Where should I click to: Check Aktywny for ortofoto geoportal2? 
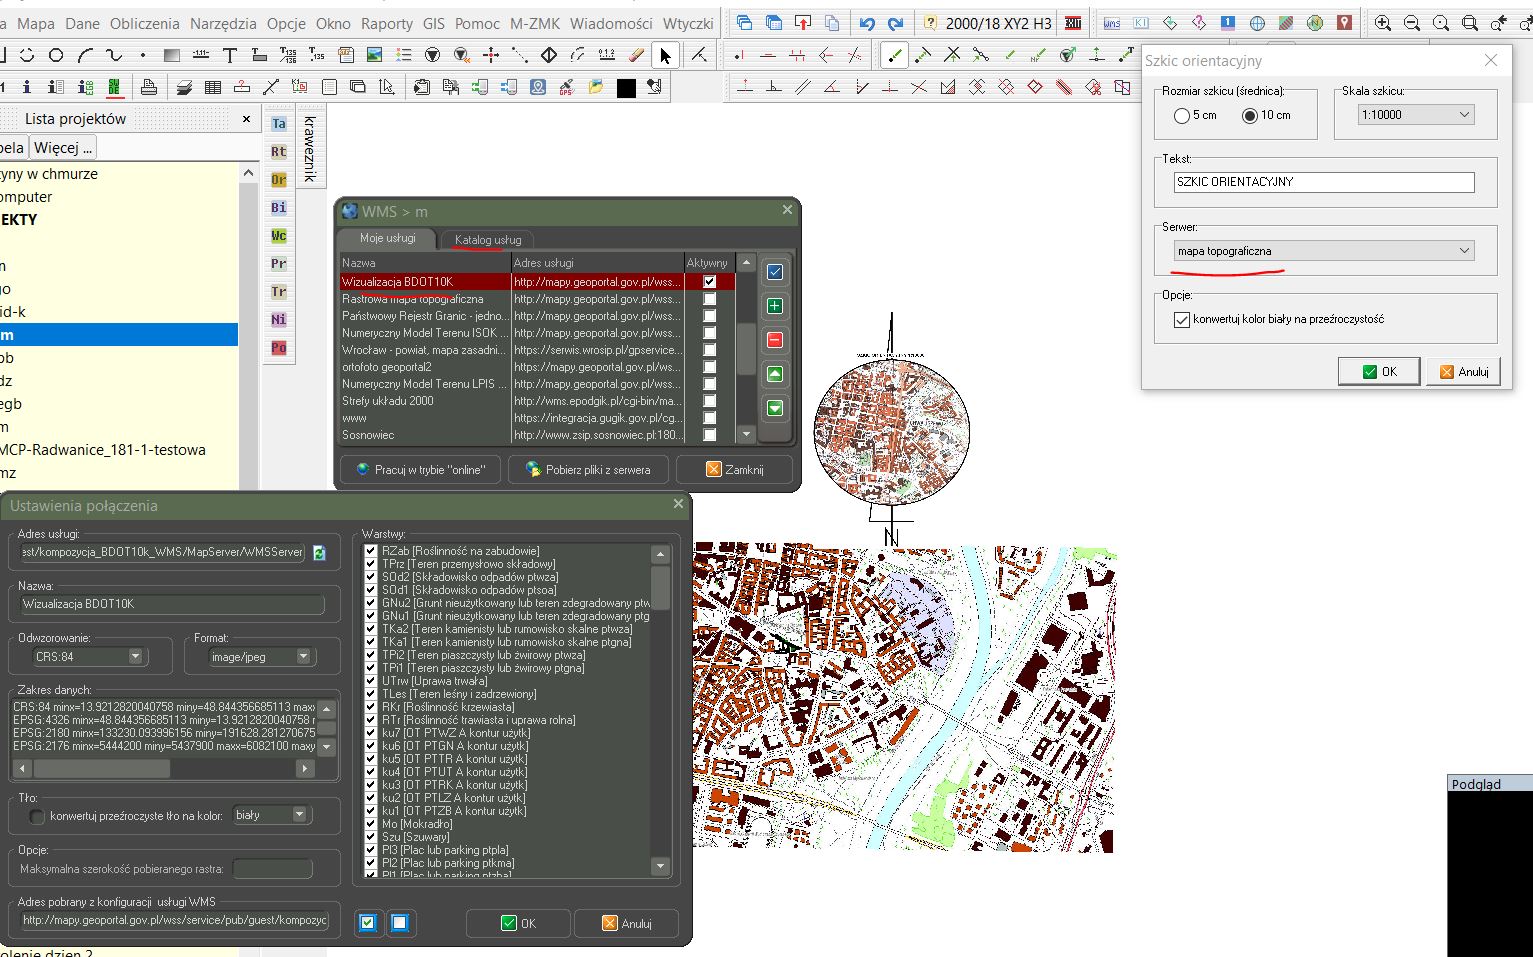point(709,367)
